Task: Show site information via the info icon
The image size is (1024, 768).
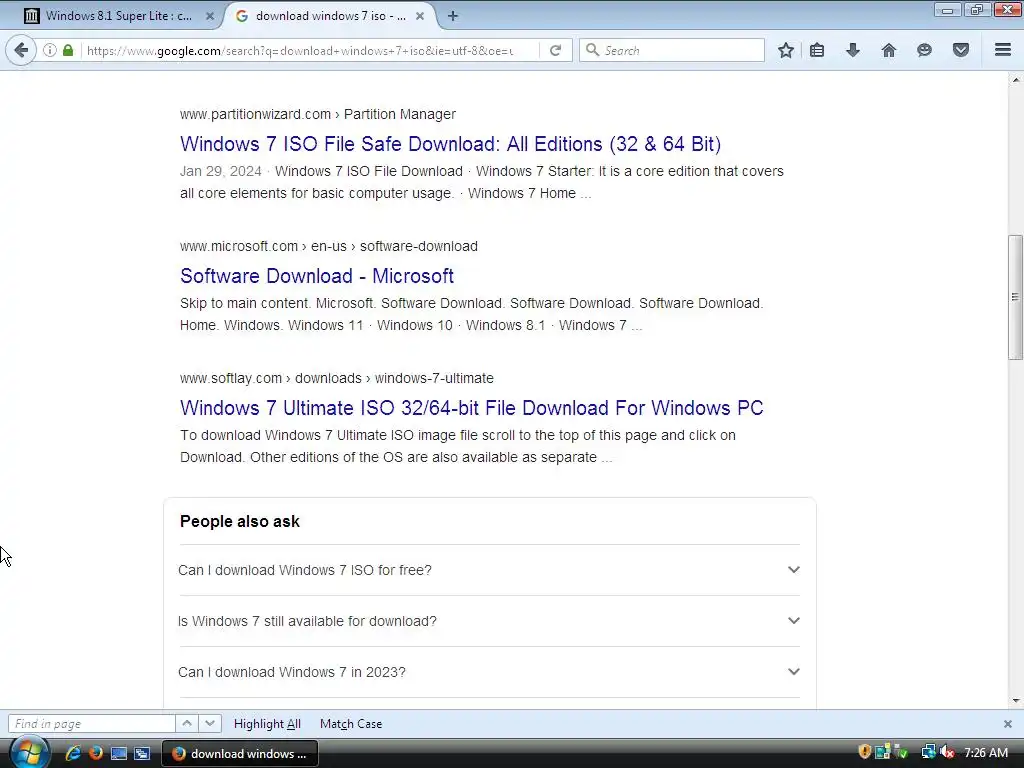Action: pyautogui.click(x=50, y=50)
